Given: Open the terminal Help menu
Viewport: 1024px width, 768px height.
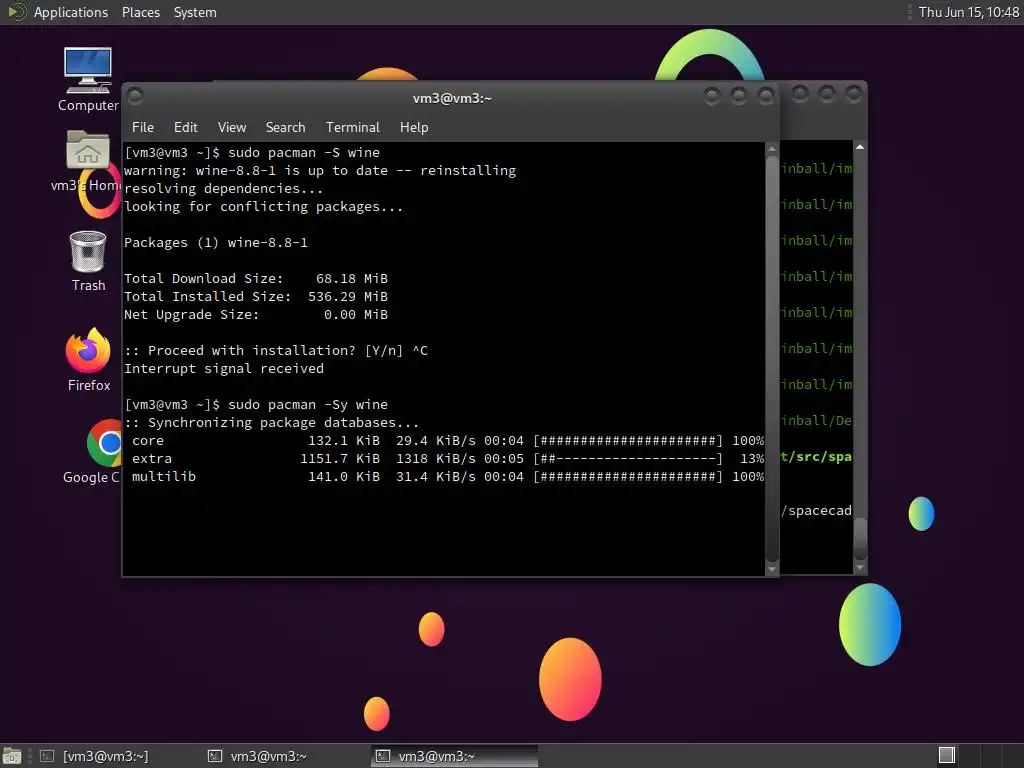Looking at the screenshot, I should [x=414, y=127].
